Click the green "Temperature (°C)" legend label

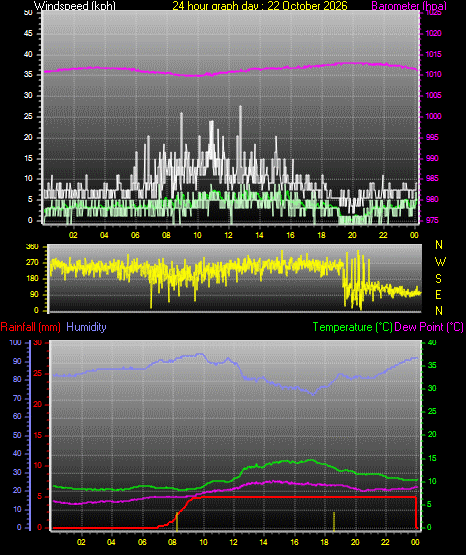pyautogui.click(x=352, y=327)
